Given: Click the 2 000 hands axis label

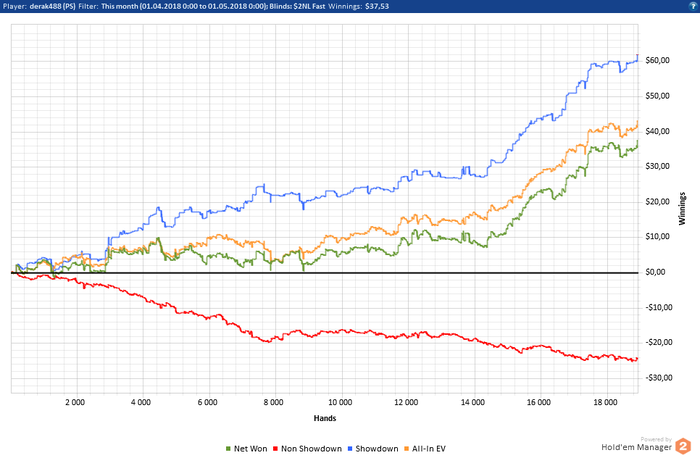Looking at the screenshot, I should pos(75,402).
